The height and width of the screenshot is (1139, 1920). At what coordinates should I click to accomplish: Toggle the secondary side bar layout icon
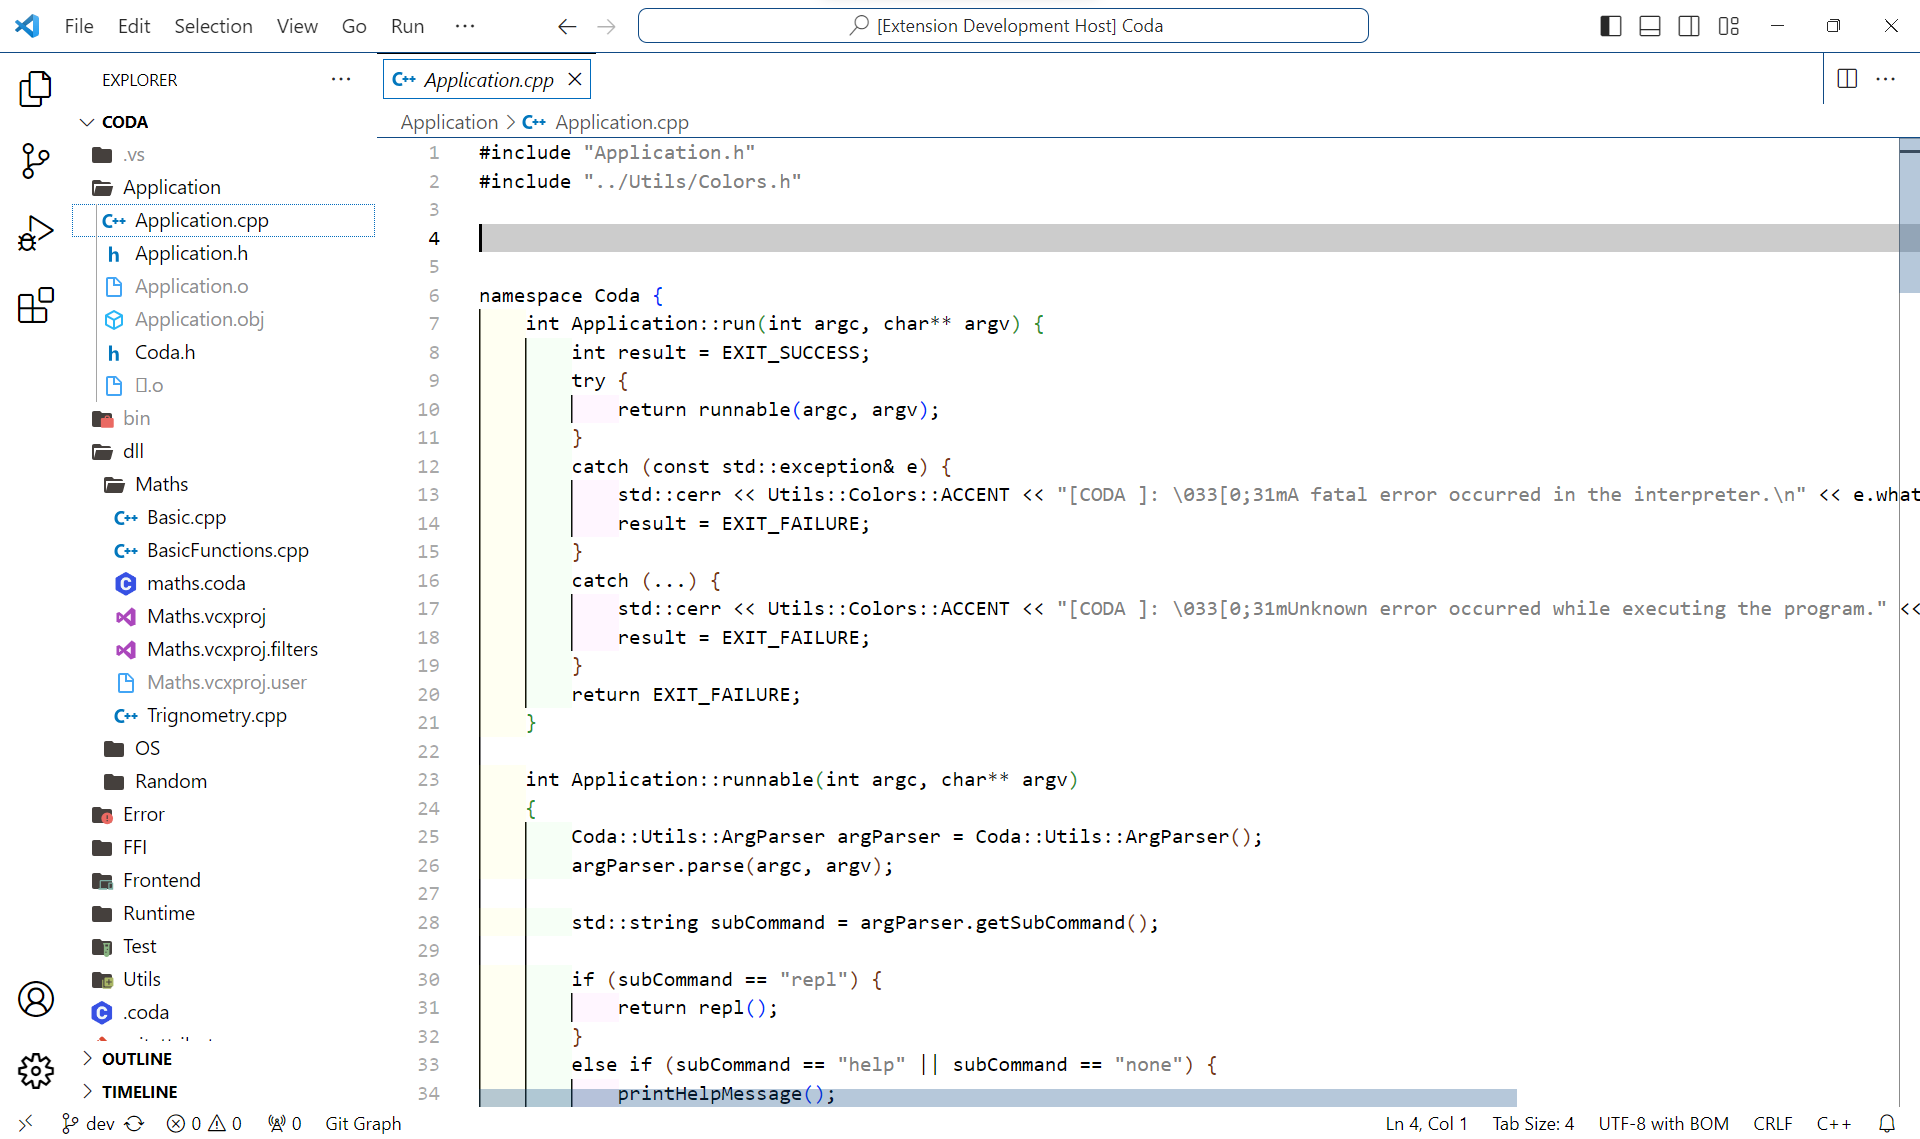point(1689,26)
